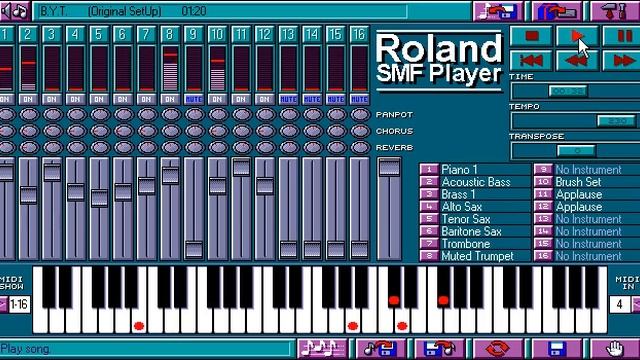Click the Time slider handle
The image size is (640, 360).
pyautogui.click(x=569, y=91)
